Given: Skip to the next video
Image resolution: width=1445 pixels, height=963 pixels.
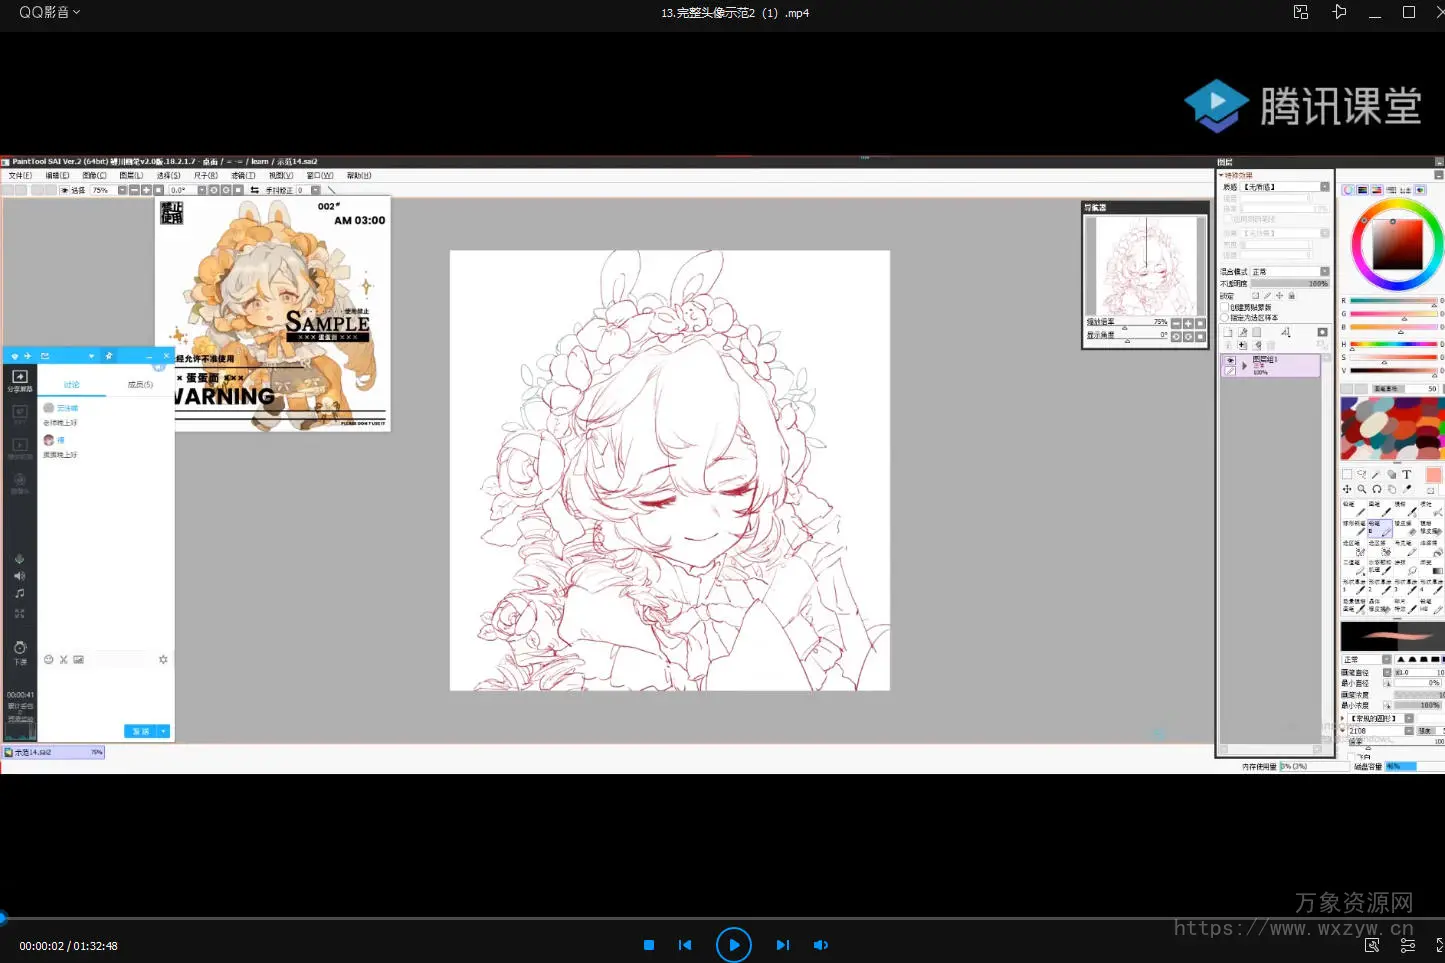Looking at the screenshot, I should point(782,945).
